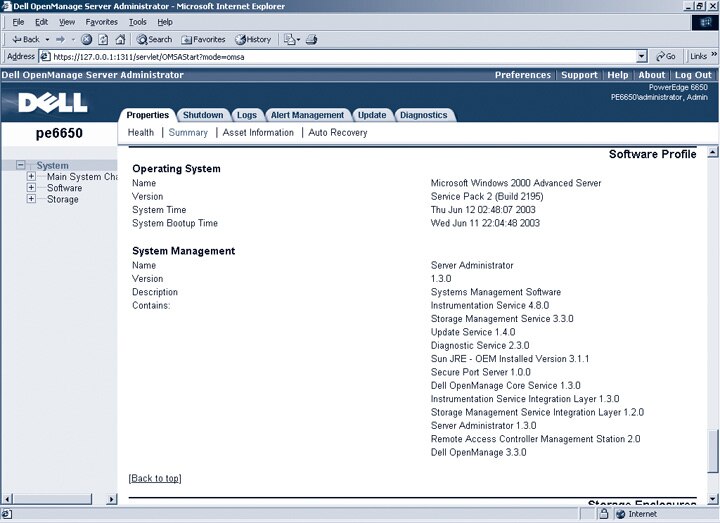Image resolution: width=720 pixels, height=523 pixels.
Task: Open Favorites toolbar button
Action: (x=203, y=39)
